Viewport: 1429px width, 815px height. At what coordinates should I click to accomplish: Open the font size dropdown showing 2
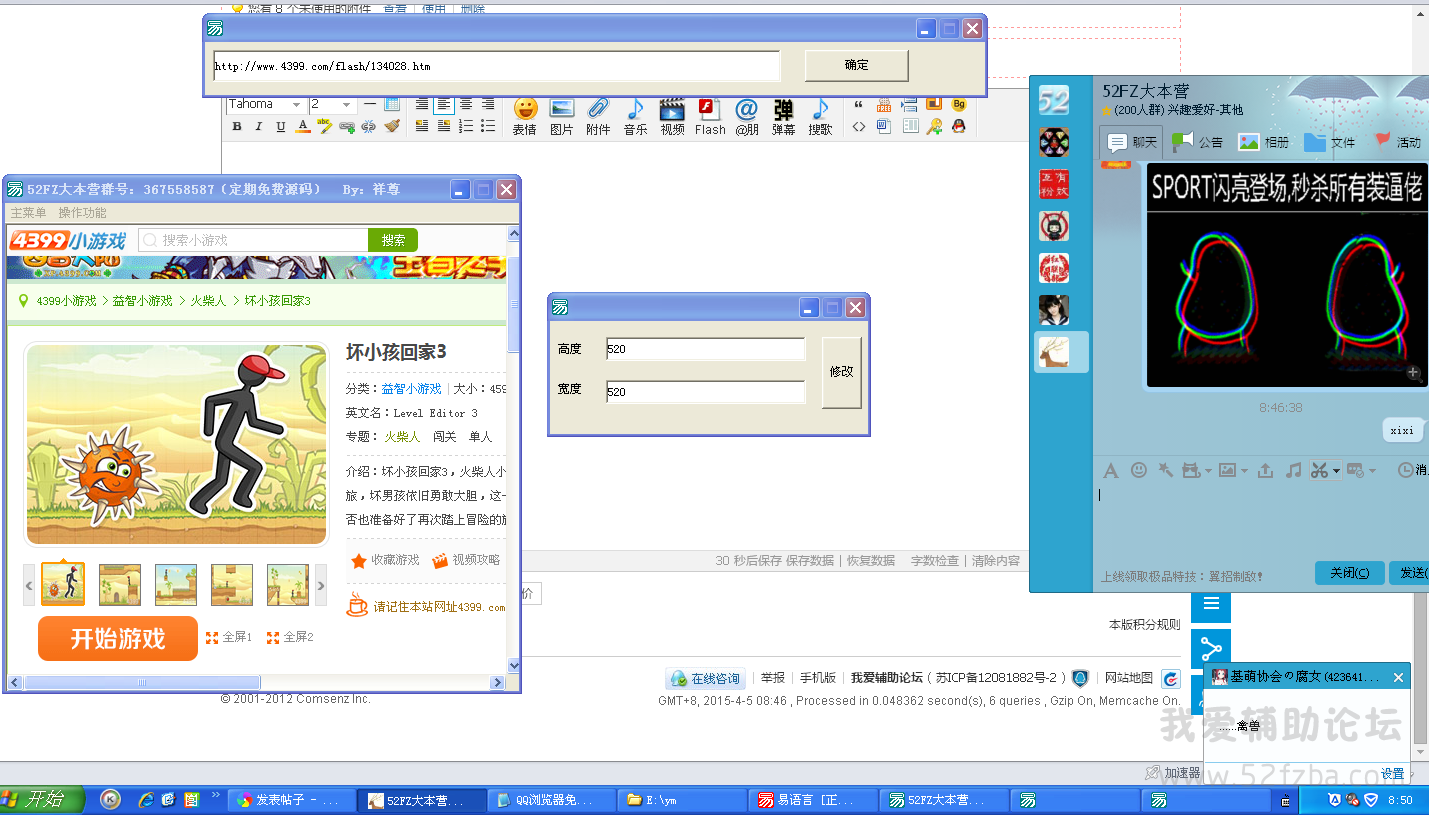coord(331,104)
